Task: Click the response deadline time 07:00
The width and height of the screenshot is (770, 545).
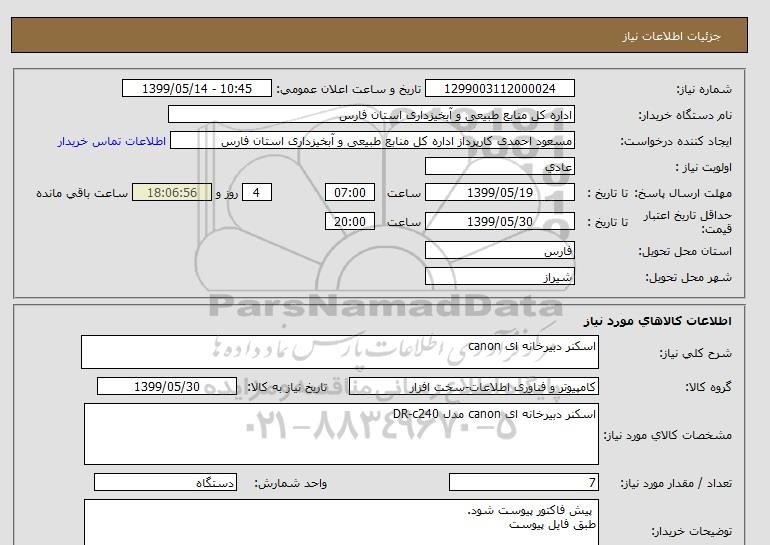Action: (350, 192)
